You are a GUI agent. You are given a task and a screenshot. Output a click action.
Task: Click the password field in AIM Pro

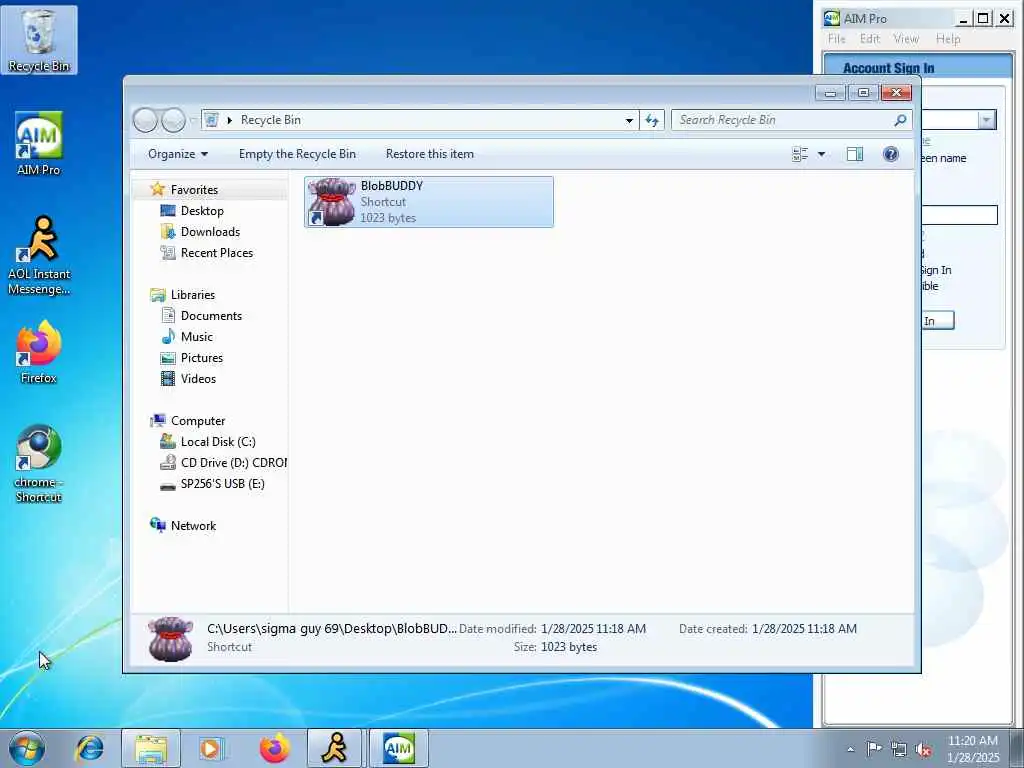[x=959, y=215]
